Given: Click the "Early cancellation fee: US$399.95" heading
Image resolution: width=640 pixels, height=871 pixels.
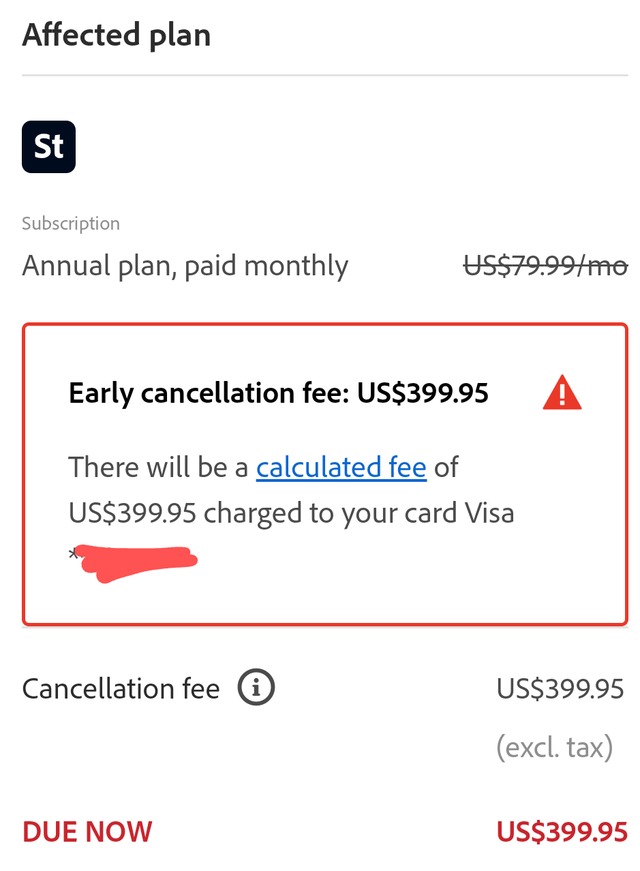Looking at the screenshot, I should tap(278, 393).
